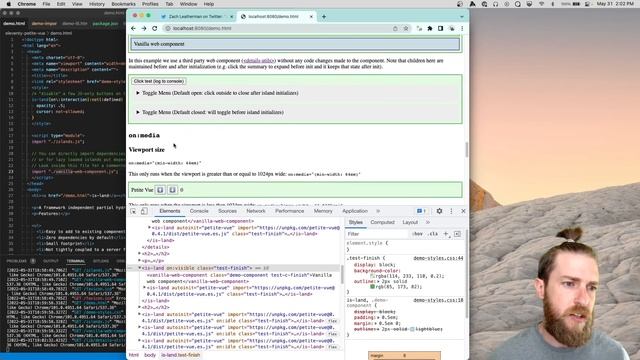640x360 pixels.
Task: Switch to the Elements DevTools tab
Action: click(170, 211)
